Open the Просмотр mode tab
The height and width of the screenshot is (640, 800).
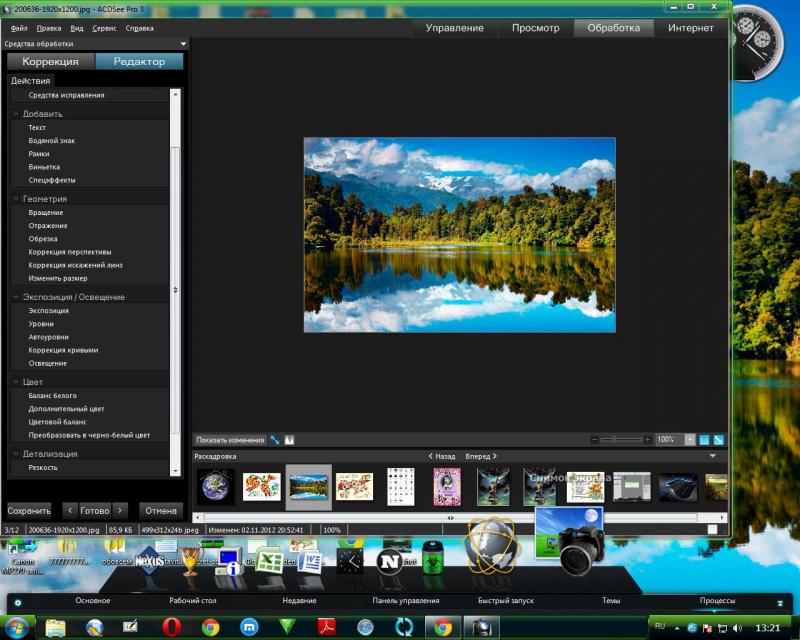point(535,28)
